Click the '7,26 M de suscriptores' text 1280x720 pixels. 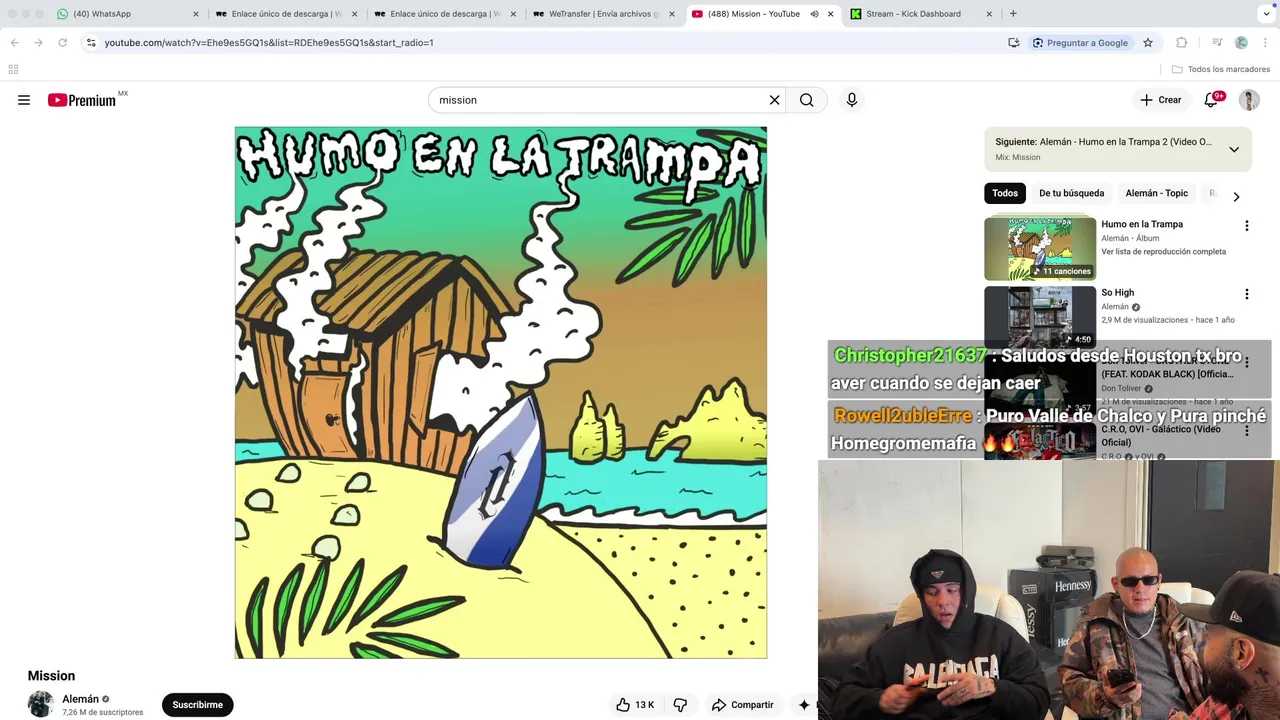(102, 713)
